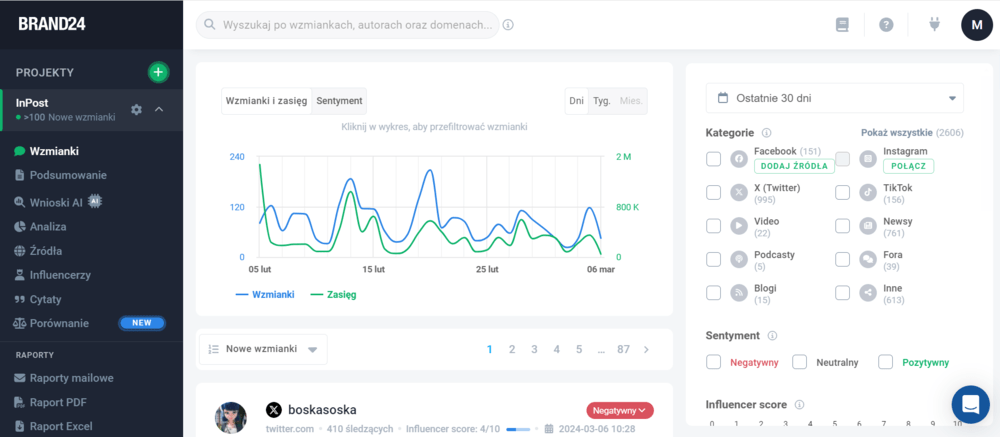Check the Facebook category checkbox
This screenshot has width=1000, height=437.
point(714,159)
